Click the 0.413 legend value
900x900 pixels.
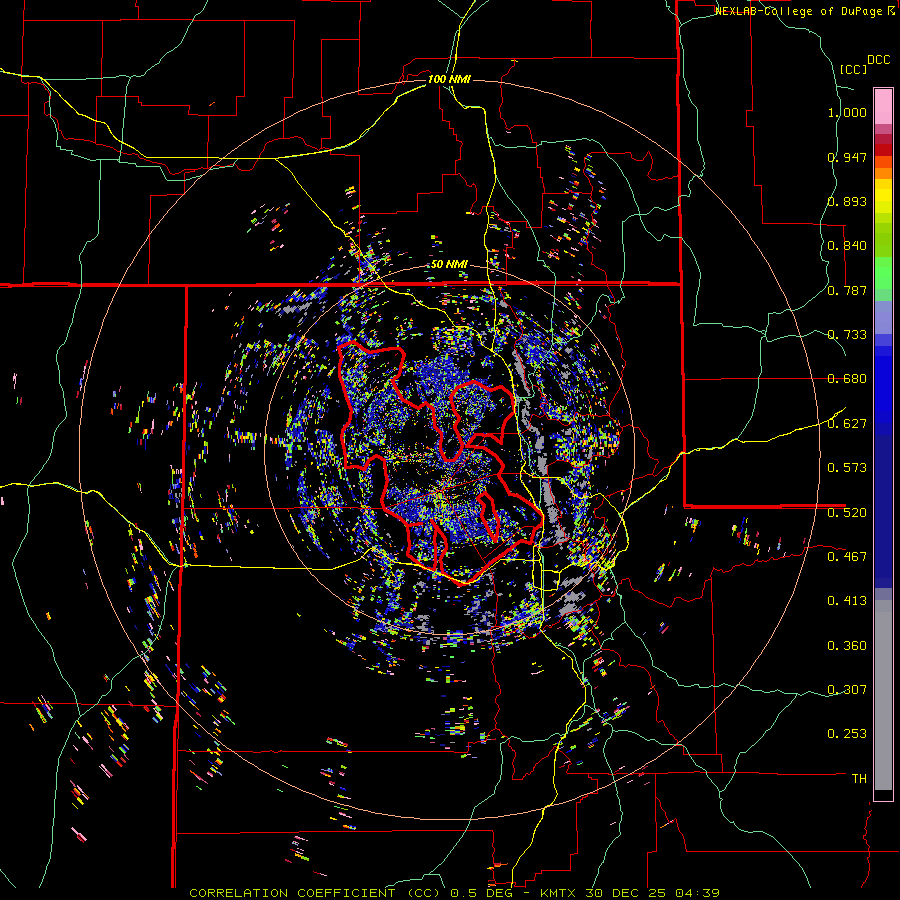(x=847, y=601)
